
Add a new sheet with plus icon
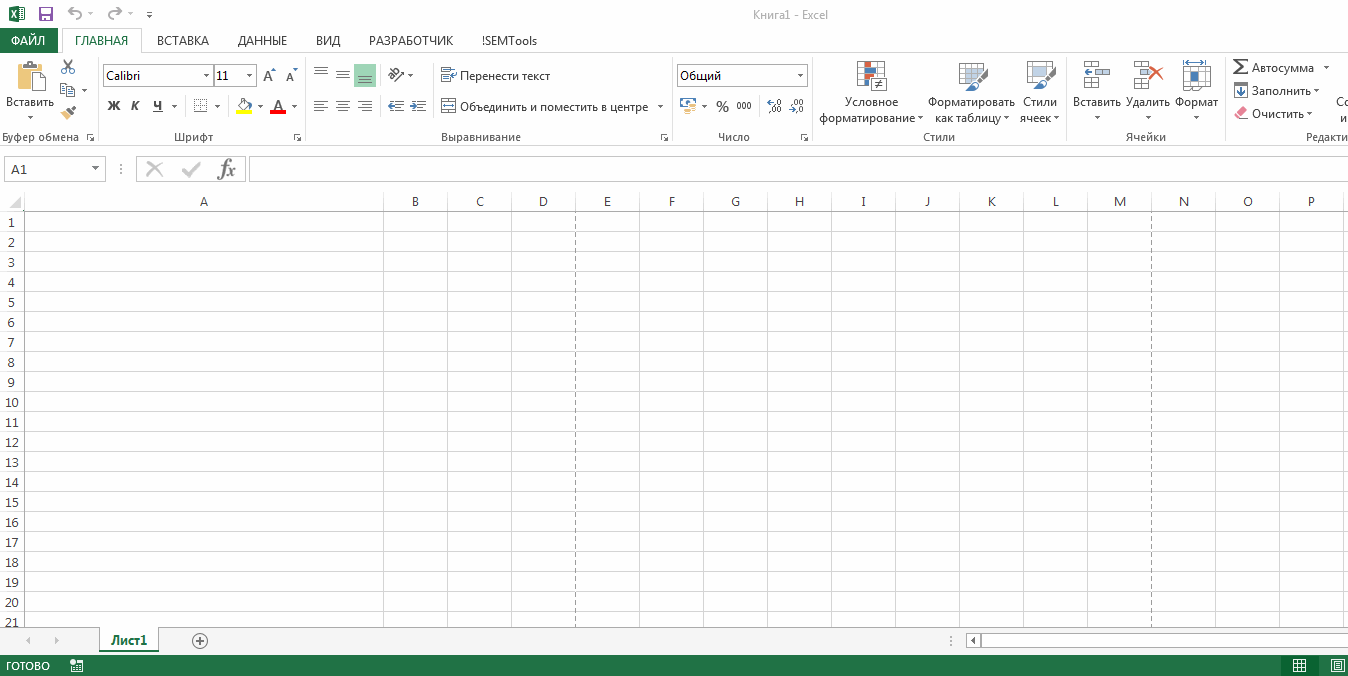coord(200,641)
